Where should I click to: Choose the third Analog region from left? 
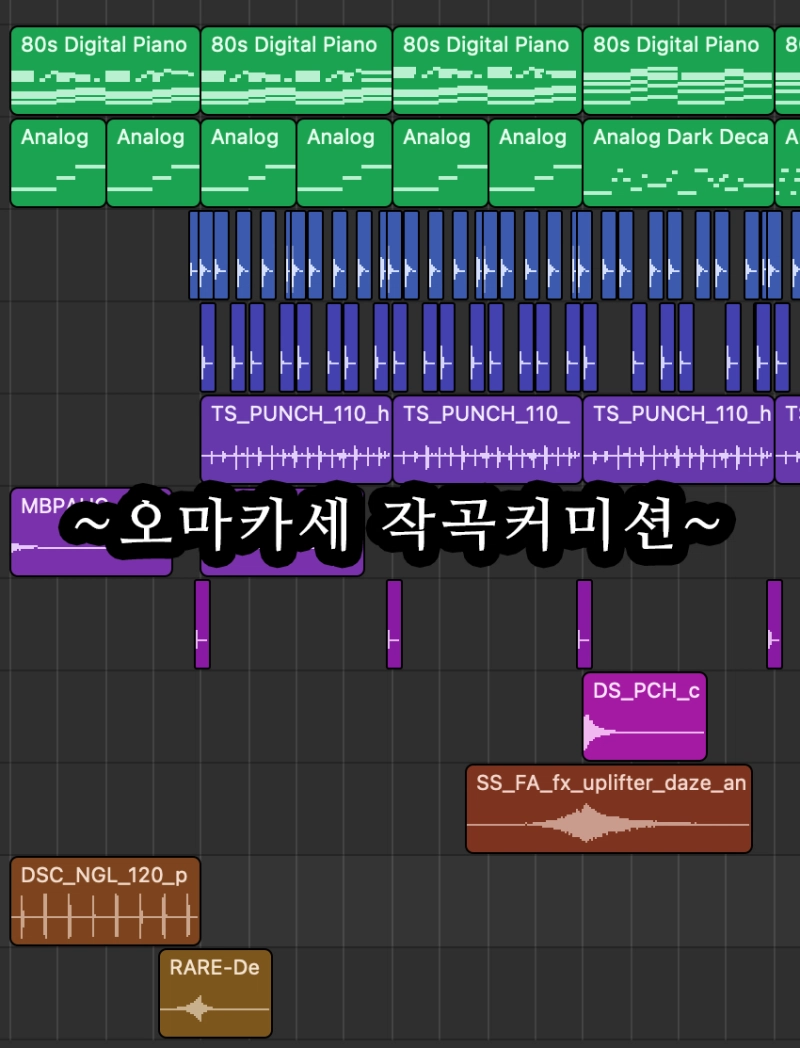[x=248, y=163]
